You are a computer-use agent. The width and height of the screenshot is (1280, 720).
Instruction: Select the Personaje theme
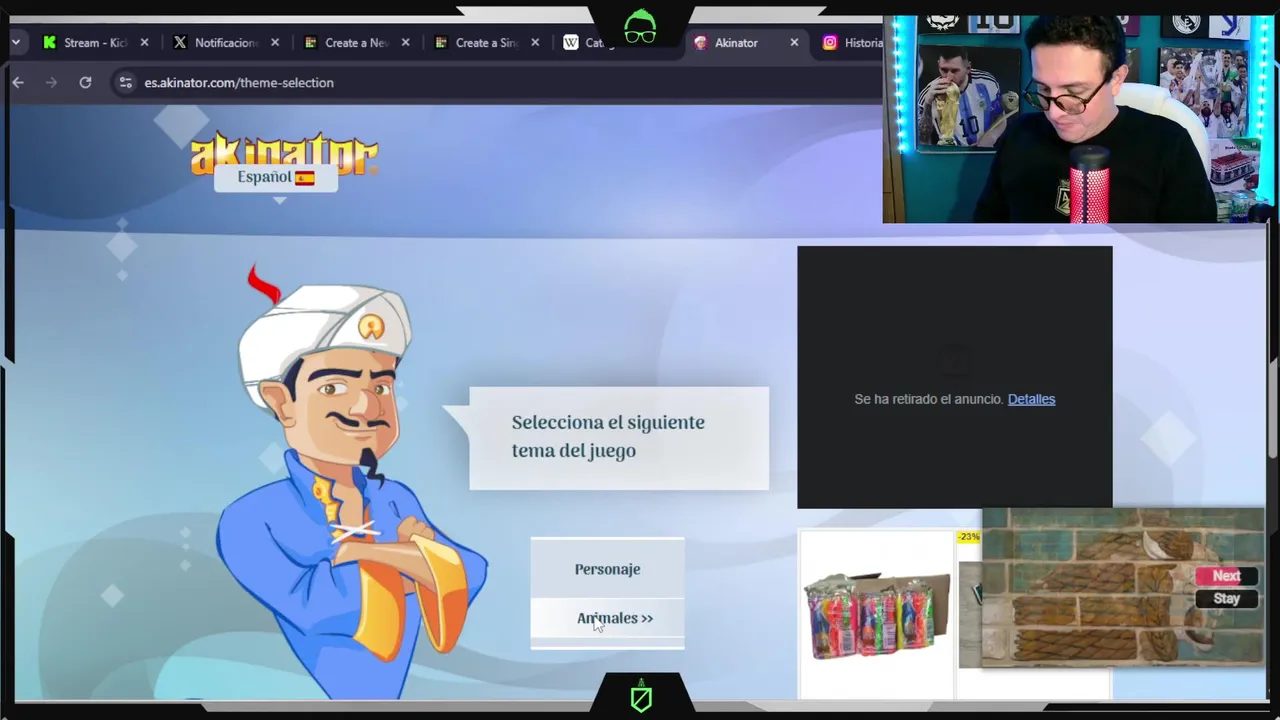click(607, 569)
